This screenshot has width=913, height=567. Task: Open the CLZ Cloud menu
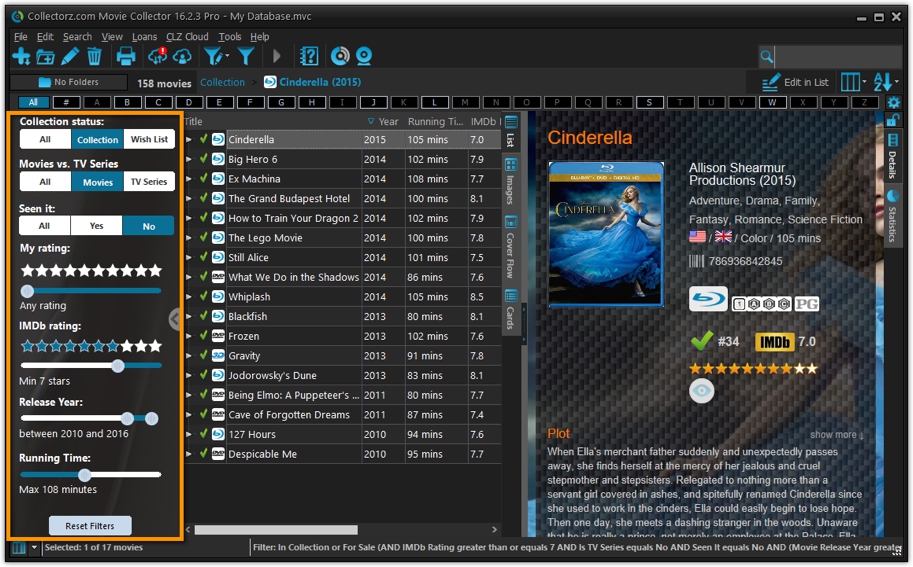(x=187, y=37)
